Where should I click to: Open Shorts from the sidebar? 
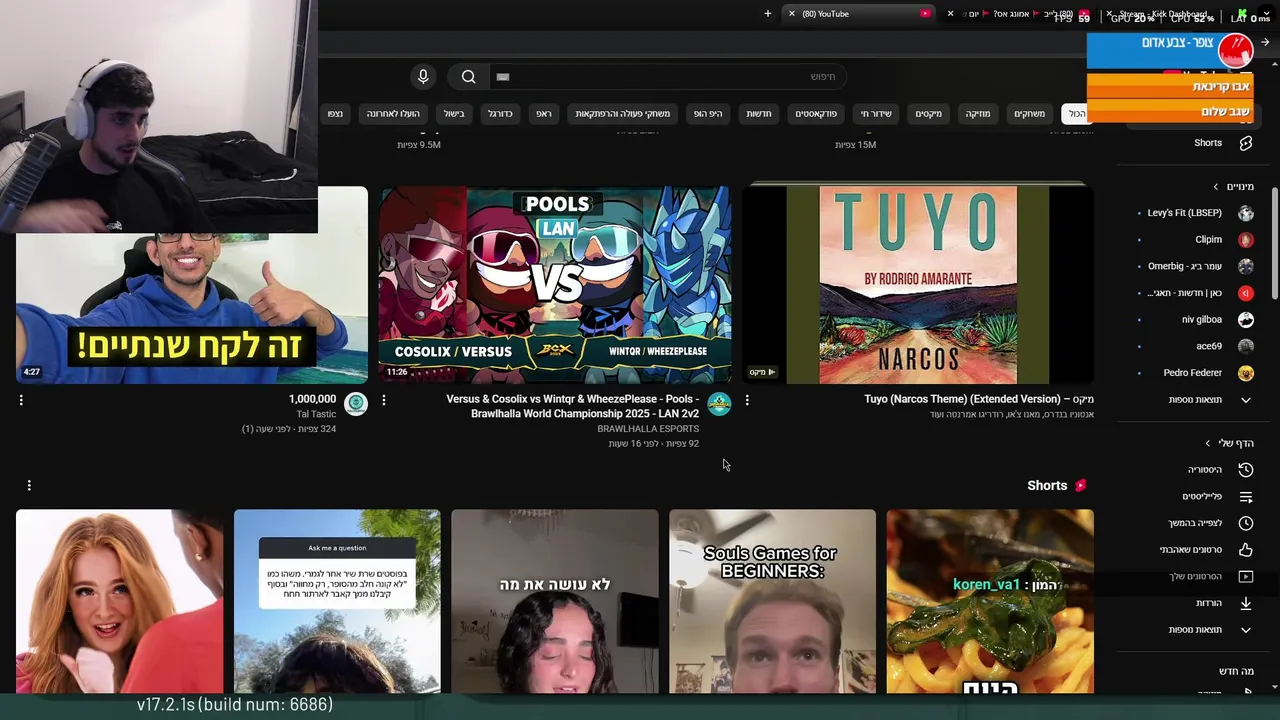coord(1222,143)
